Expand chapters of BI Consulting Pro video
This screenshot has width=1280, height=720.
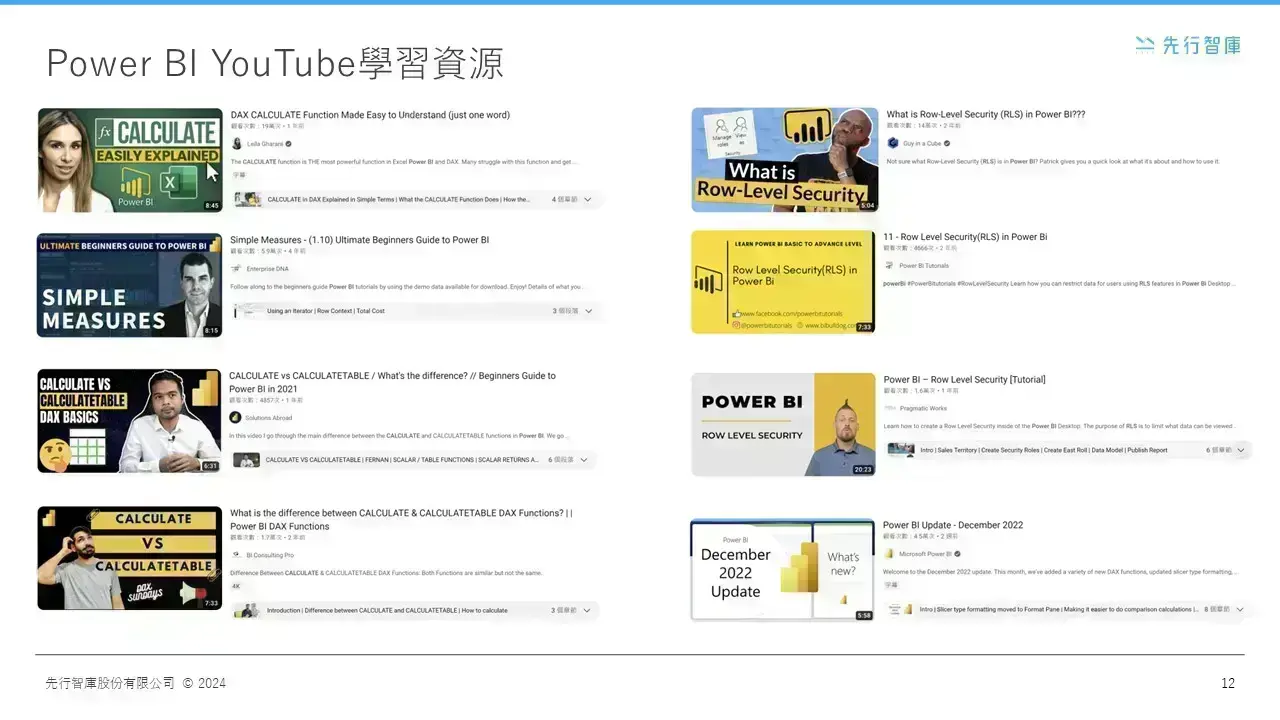coord(587,610)
